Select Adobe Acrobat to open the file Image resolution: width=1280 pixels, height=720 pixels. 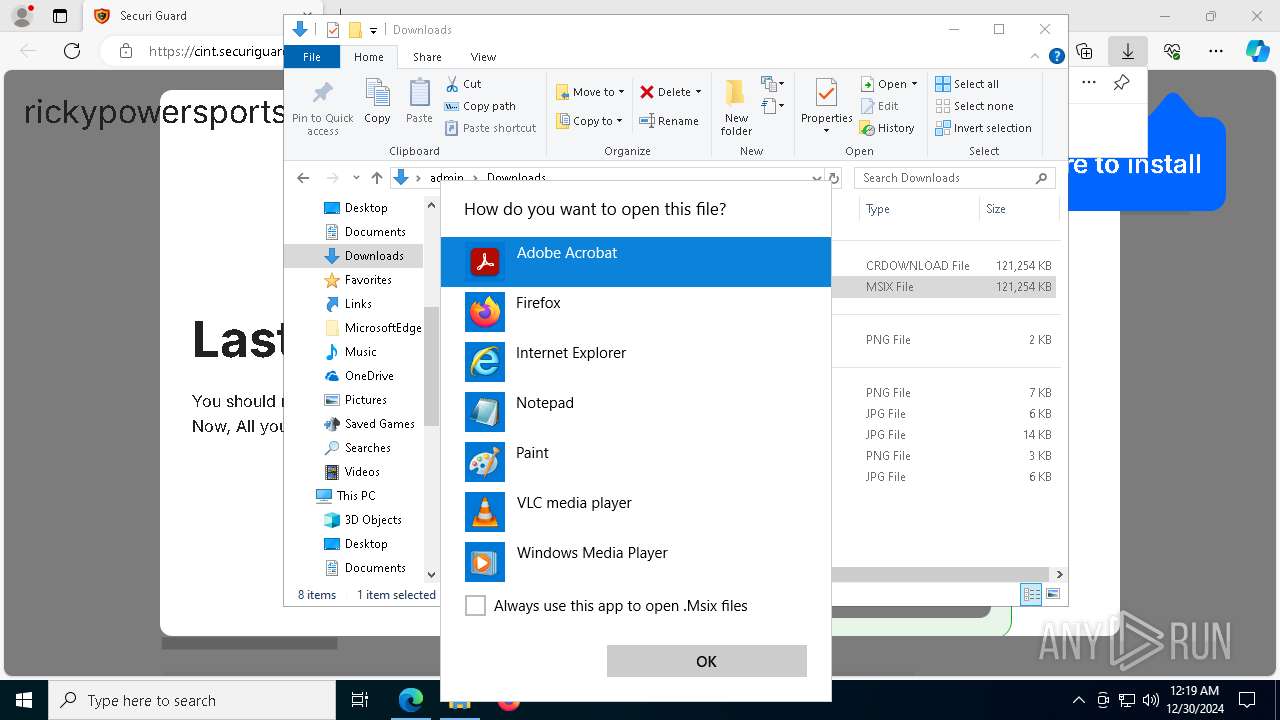tap(636, 262)
